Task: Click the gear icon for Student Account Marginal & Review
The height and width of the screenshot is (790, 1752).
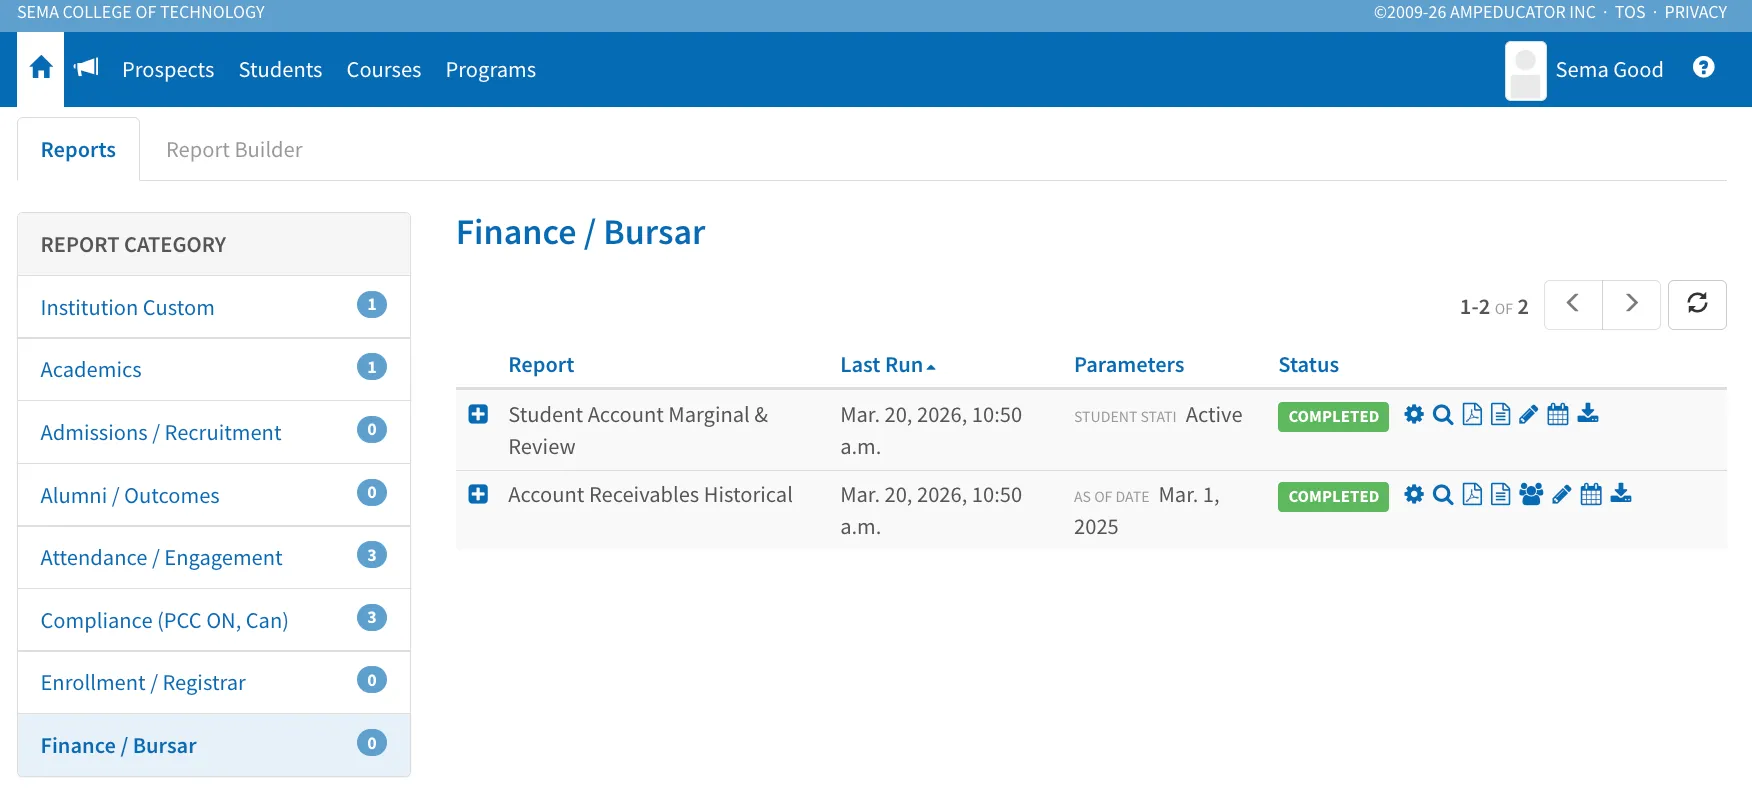Action: (1413, 414)
